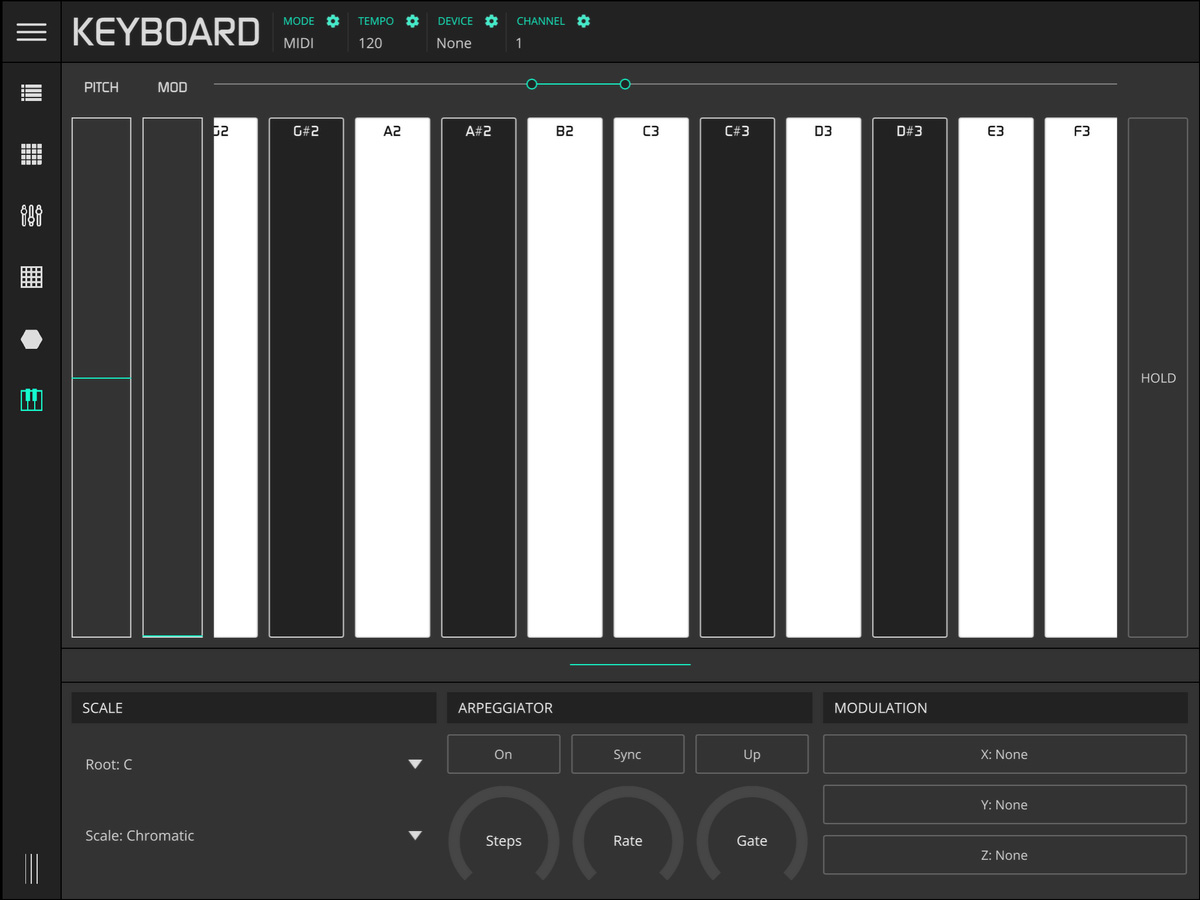This screenshot has width=1200, height=900.
Task: Select the keyboard view icon in sidebar
Action: point(31,400)
